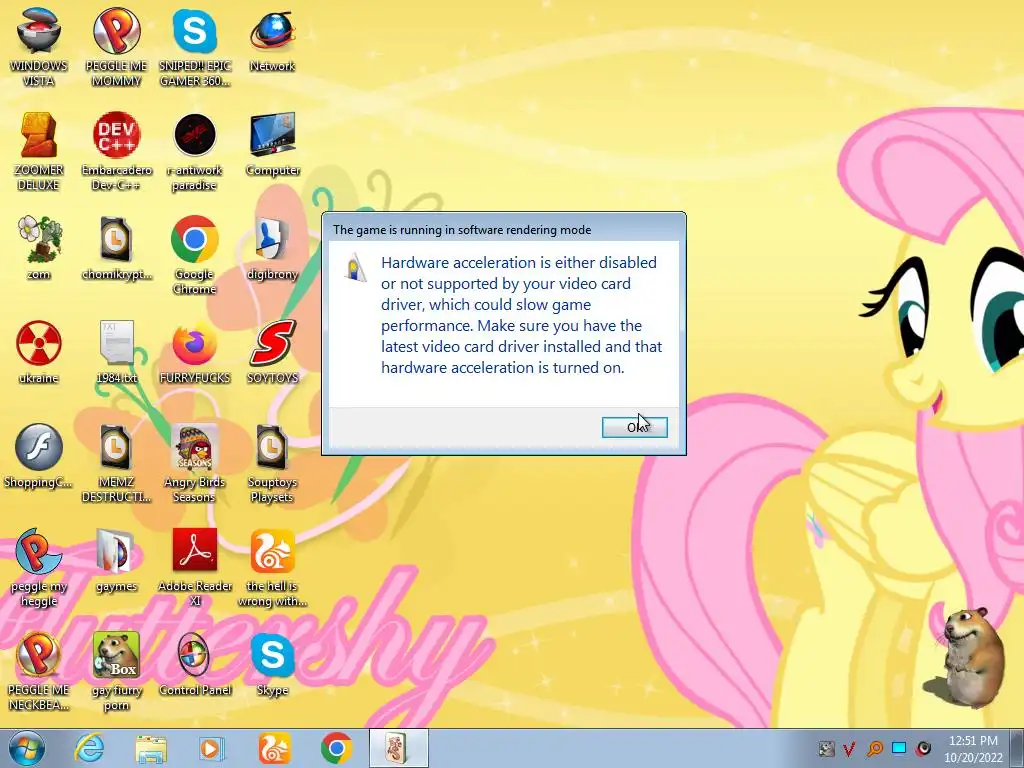
Task: Select the desktop icon with the Box hamster
Action: click(x=116, y=671)
